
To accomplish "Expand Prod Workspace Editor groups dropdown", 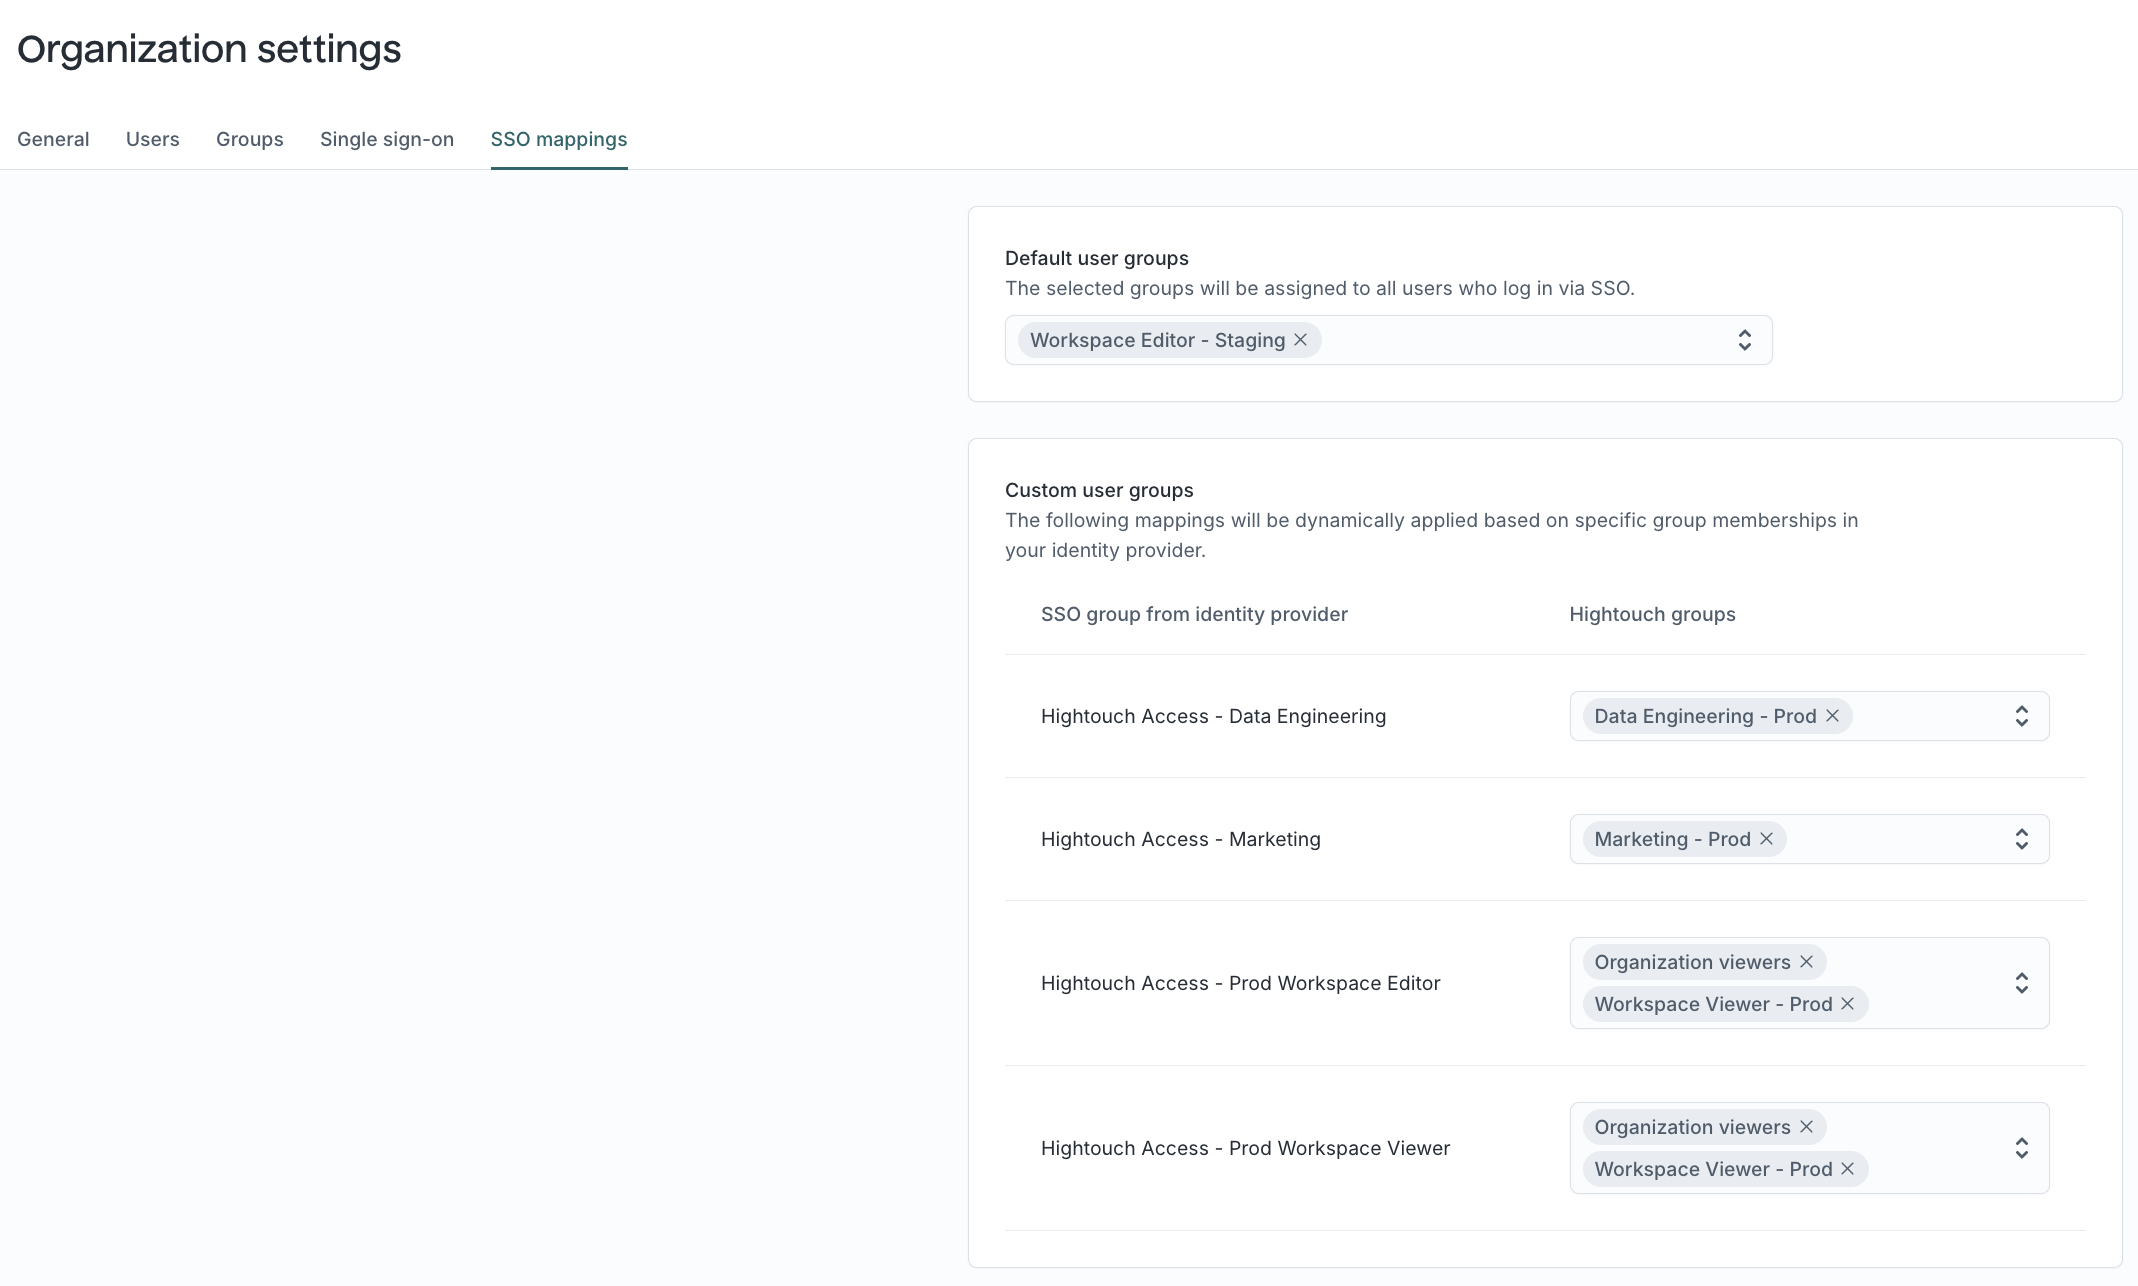I will 2021,983.
